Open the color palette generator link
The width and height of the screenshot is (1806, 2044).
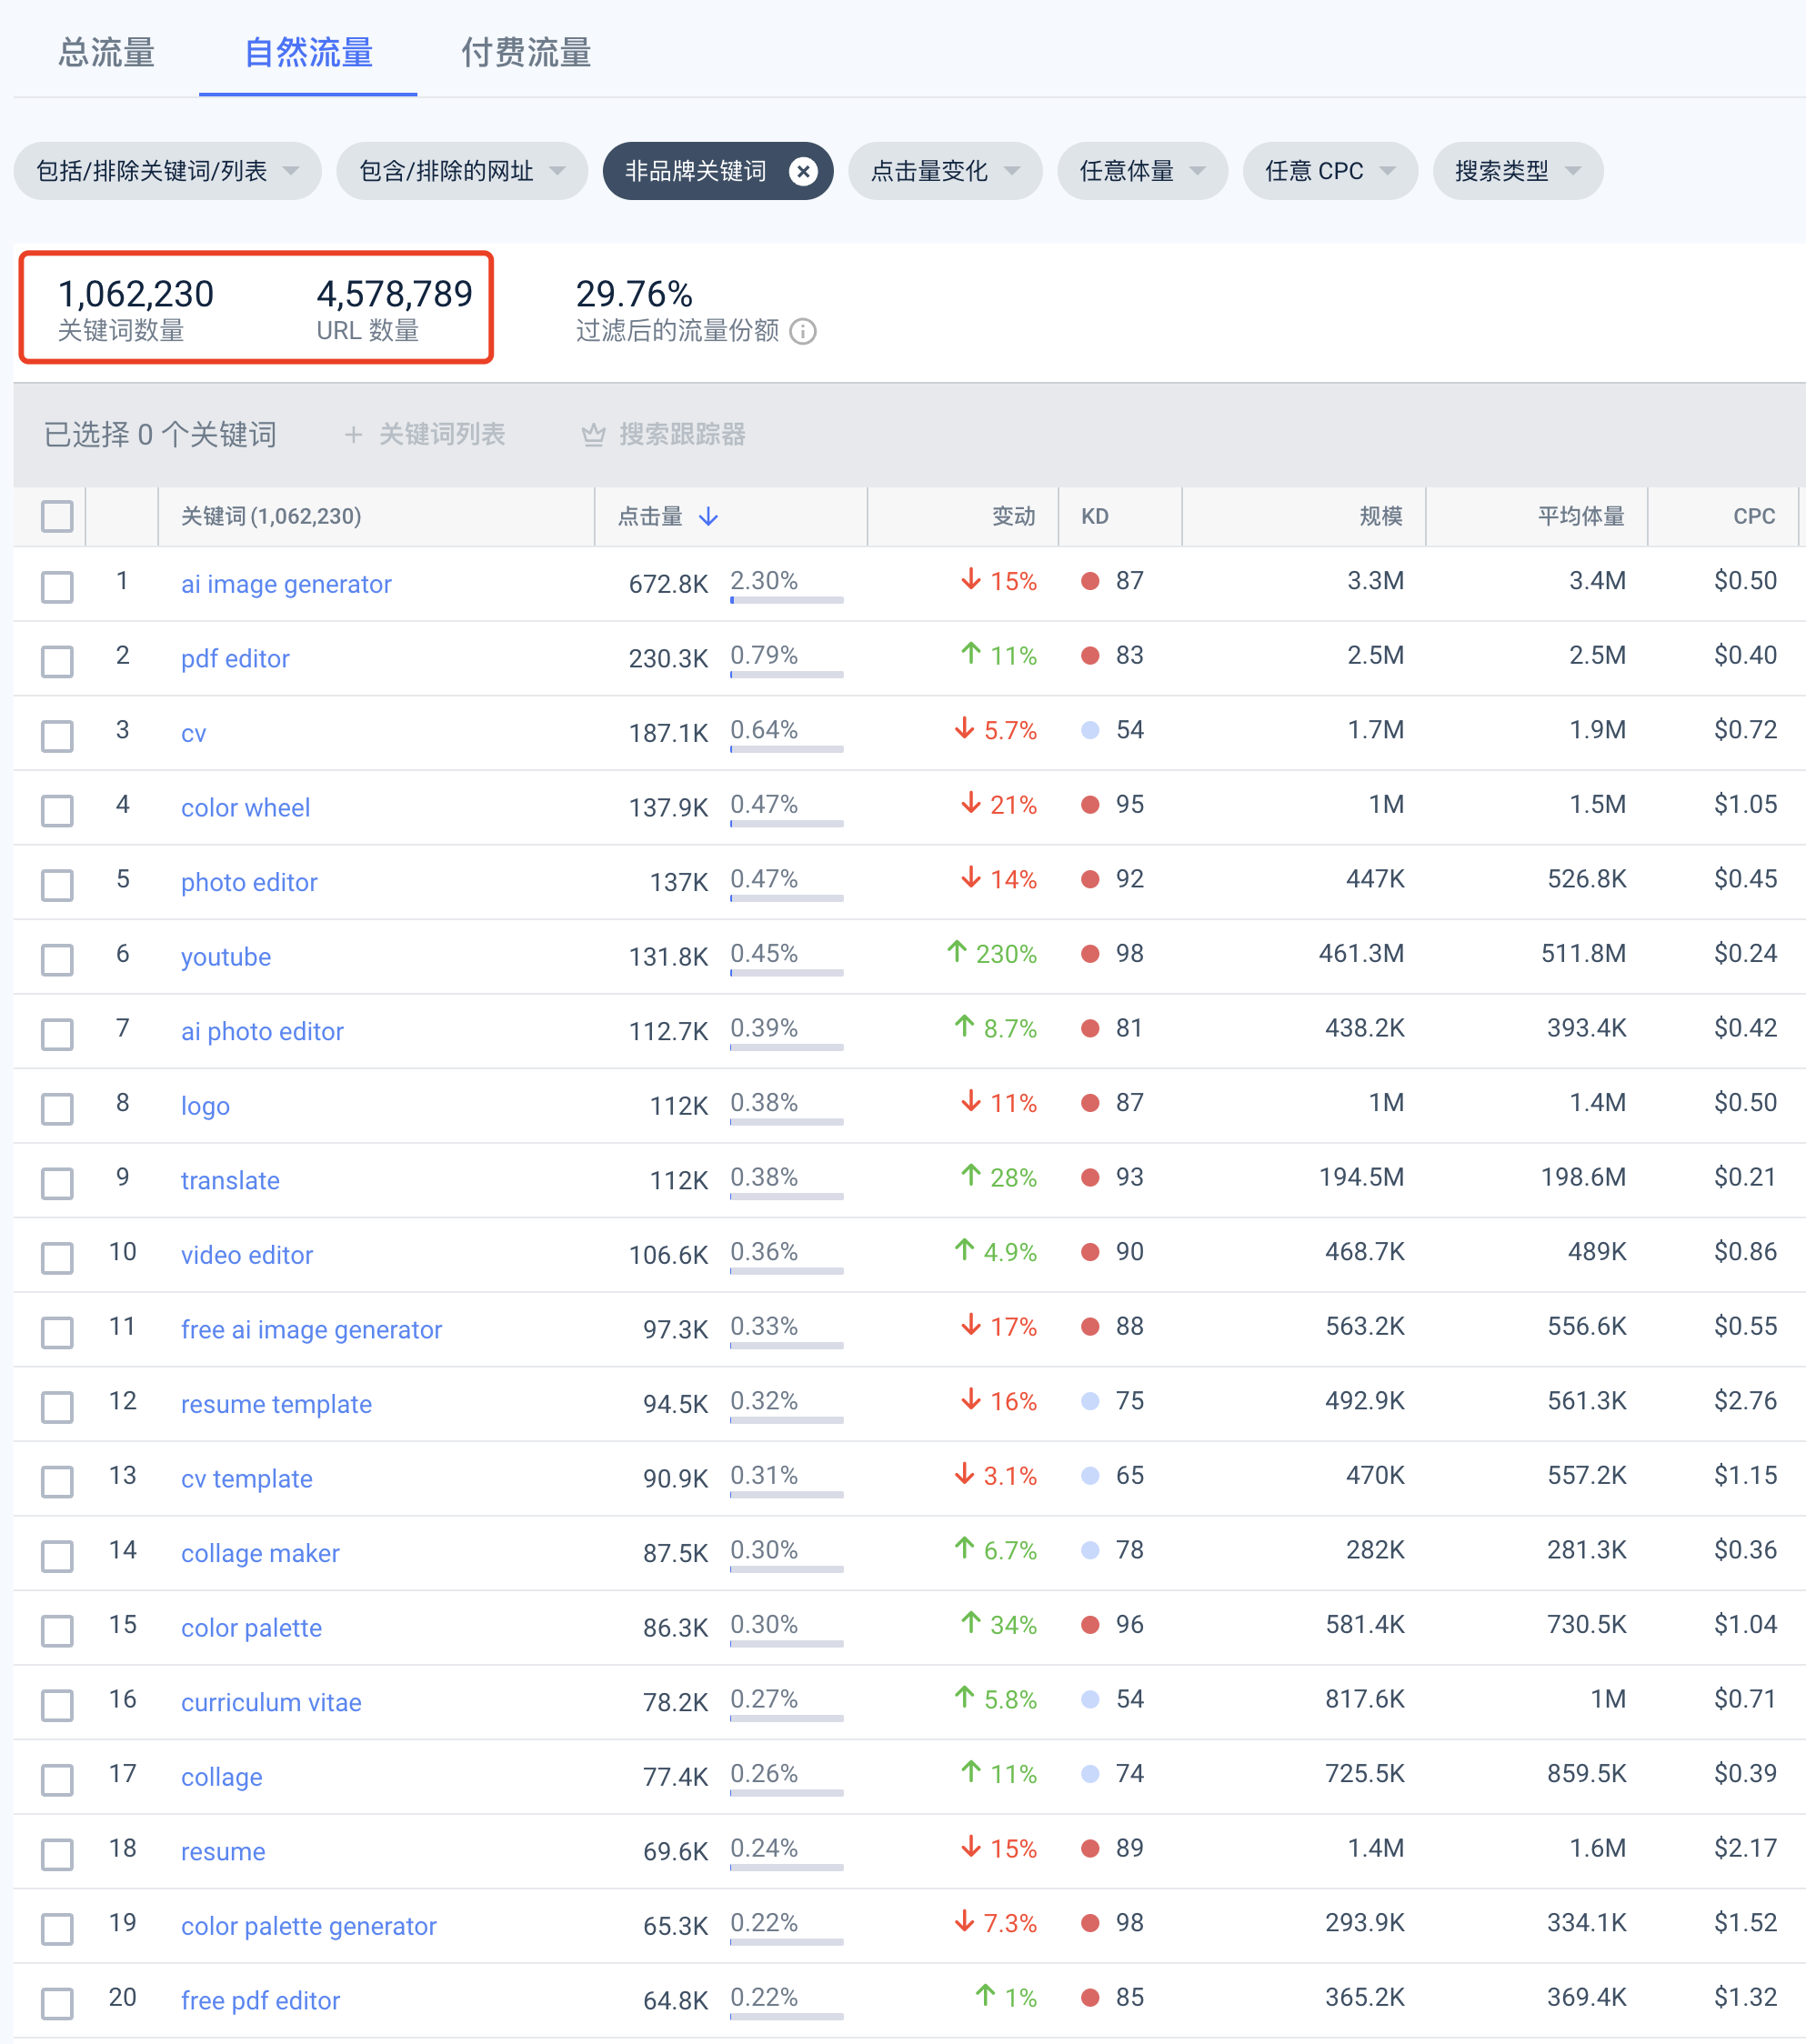click(309, 1926)
